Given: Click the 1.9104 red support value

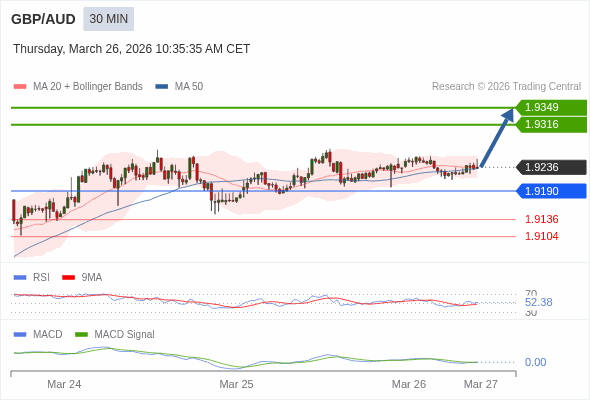Looking at the screenshot, I should pyautogui.click(x=541, y=236).
